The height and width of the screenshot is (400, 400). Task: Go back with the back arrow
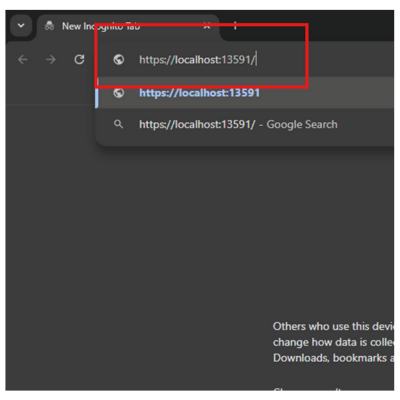pos(23,60)
